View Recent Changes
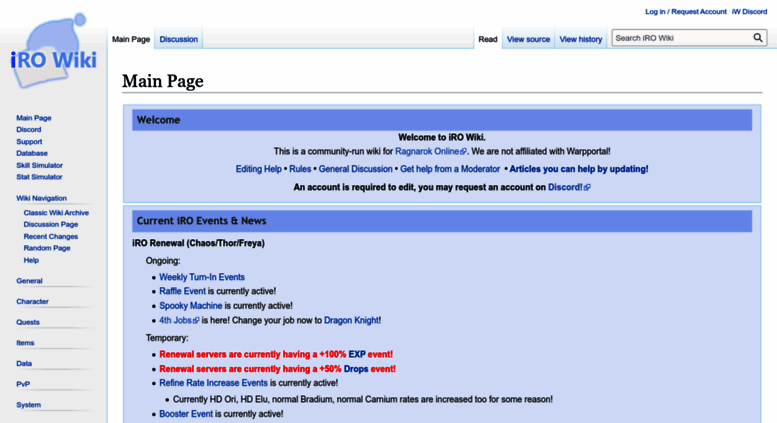The height and width of the screenshot is (423, 777). [51, 237]
